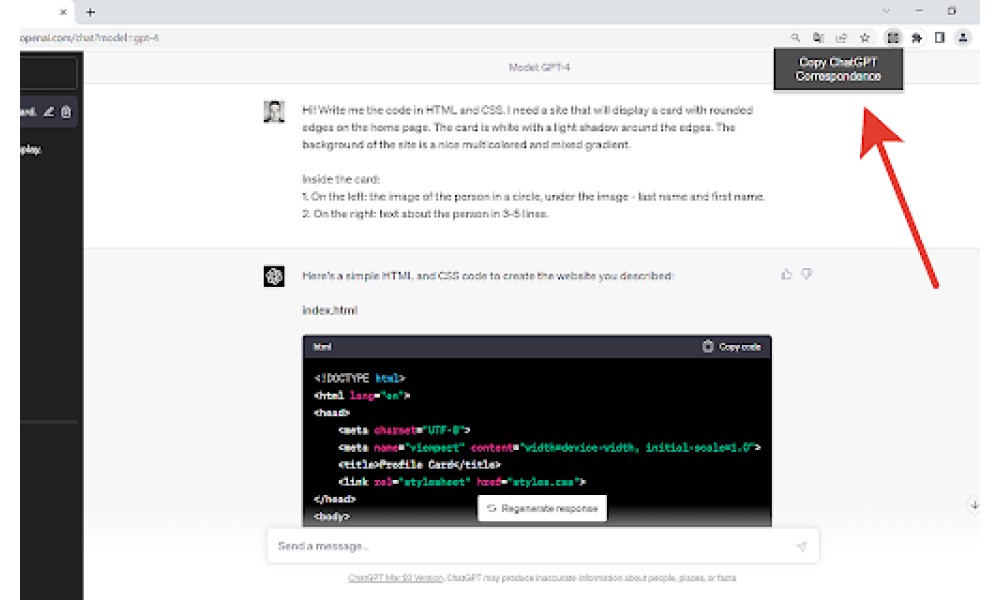Click the 'Here's a simple HTML and CSS' text
The width and height of the screenshot is (1000, 600).
[488, 276]
